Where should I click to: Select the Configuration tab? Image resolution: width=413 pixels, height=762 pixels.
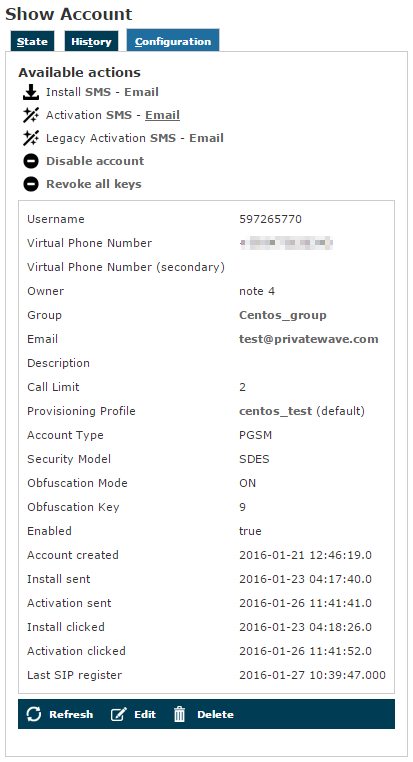tap(173, 40)
